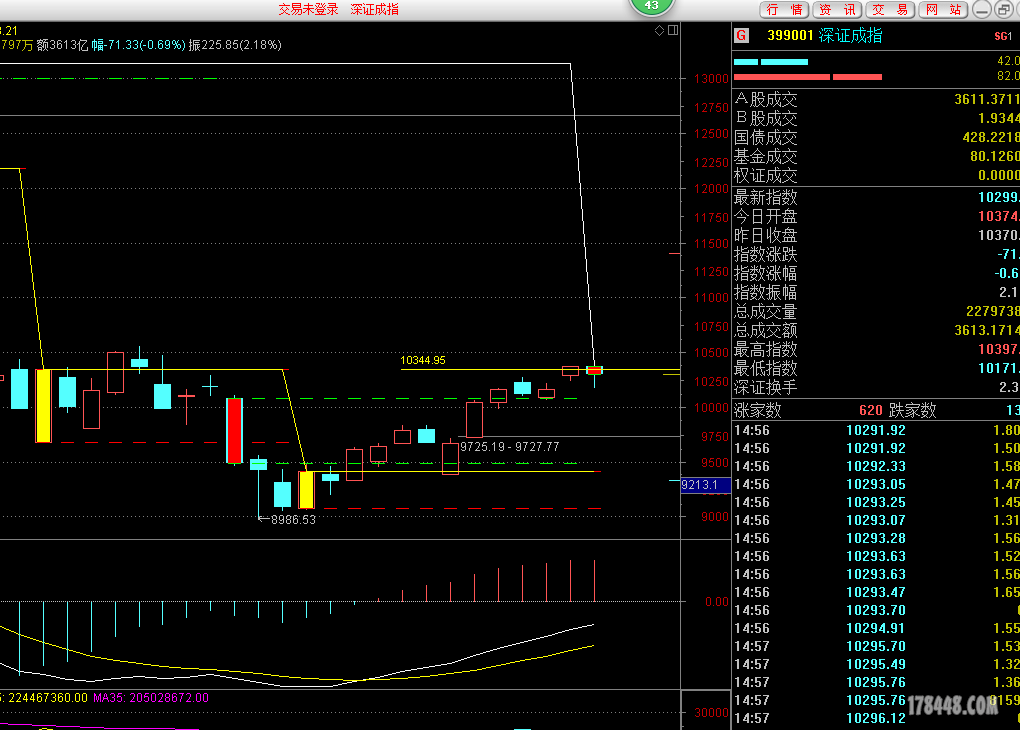Select the 指数振幅 row
The image size is (1020, 730).
[876, 292]
